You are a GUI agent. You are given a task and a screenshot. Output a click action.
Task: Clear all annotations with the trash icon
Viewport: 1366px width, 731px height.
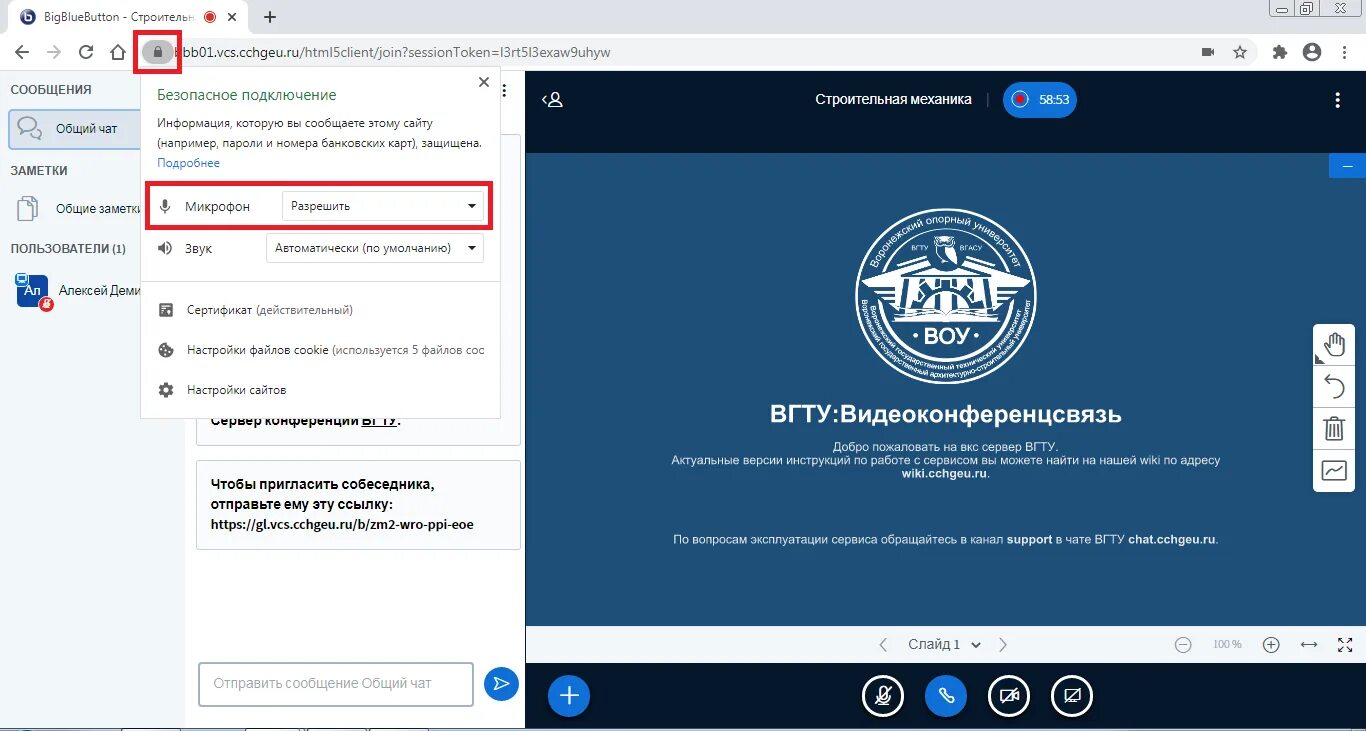[x=1334, y=428]
